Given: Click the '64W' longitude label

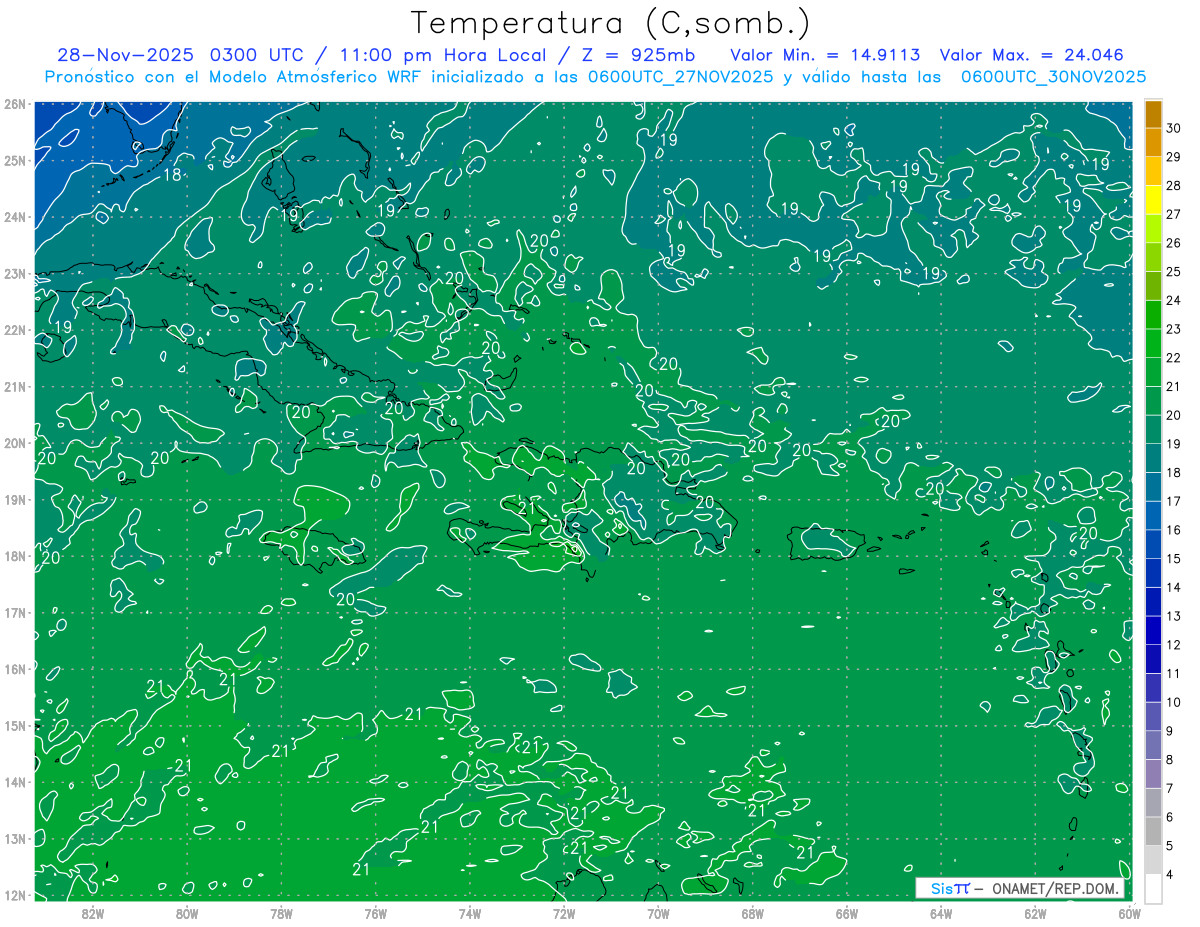Looking at the screenshot, I should (941, 913).
